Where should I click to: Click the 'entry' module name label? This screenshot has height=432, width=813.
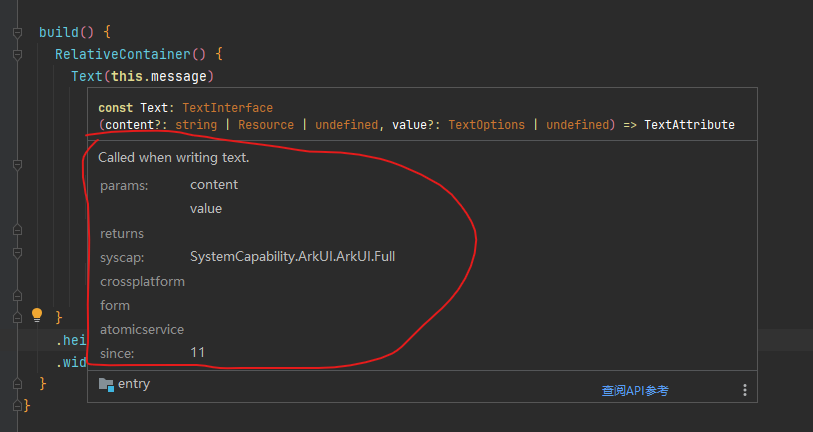click(x=134, y=384)
